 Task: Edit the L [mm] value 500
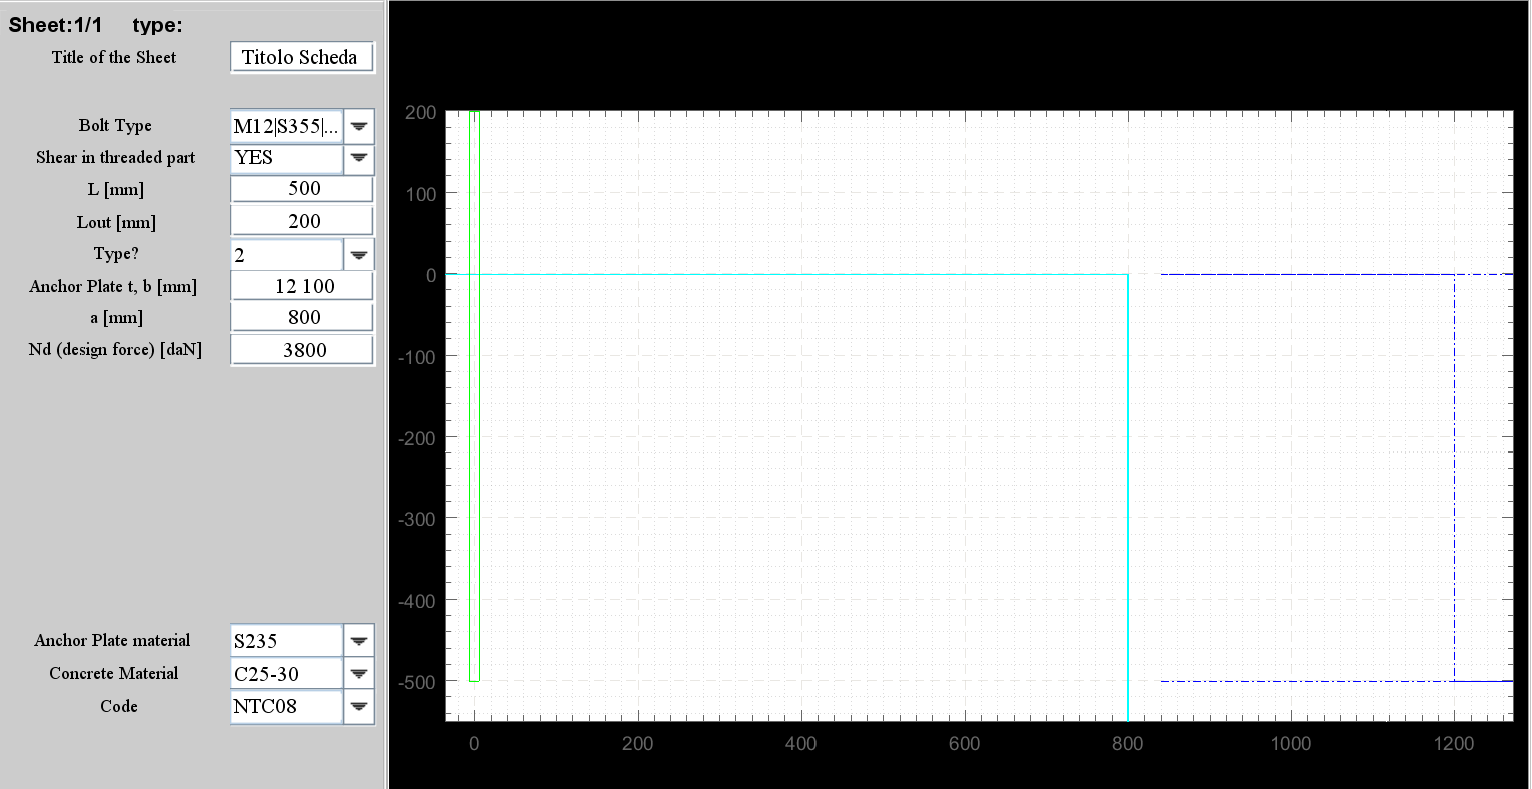point(302,189)
